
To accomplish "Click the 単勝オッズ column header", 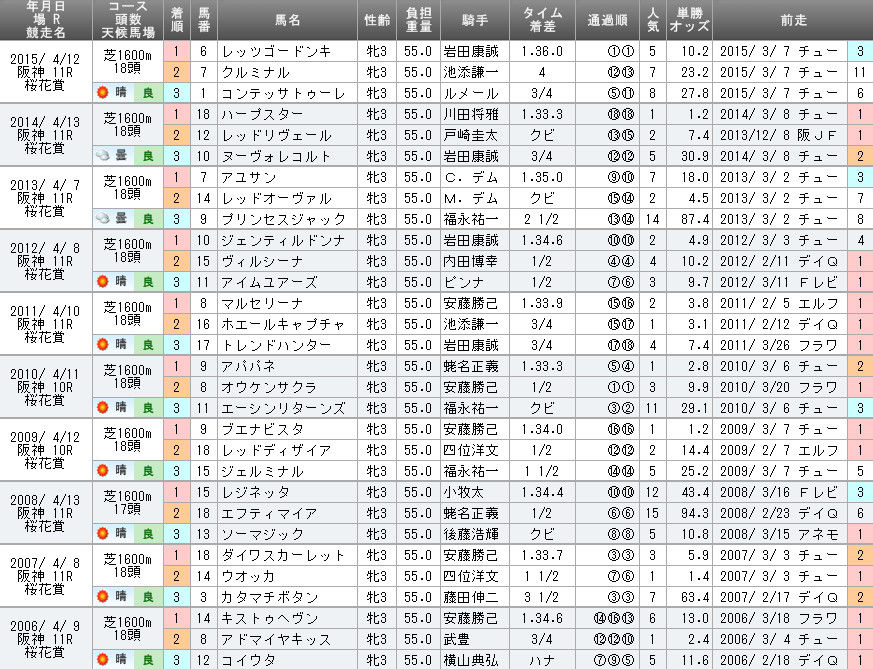I will click(x=689, y=20).
